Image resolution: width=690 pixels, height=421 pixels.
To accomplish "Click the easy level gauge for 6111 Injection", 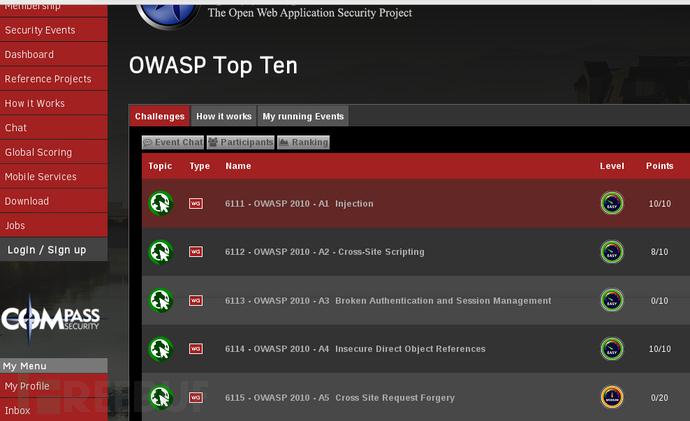I will (612, 203).
